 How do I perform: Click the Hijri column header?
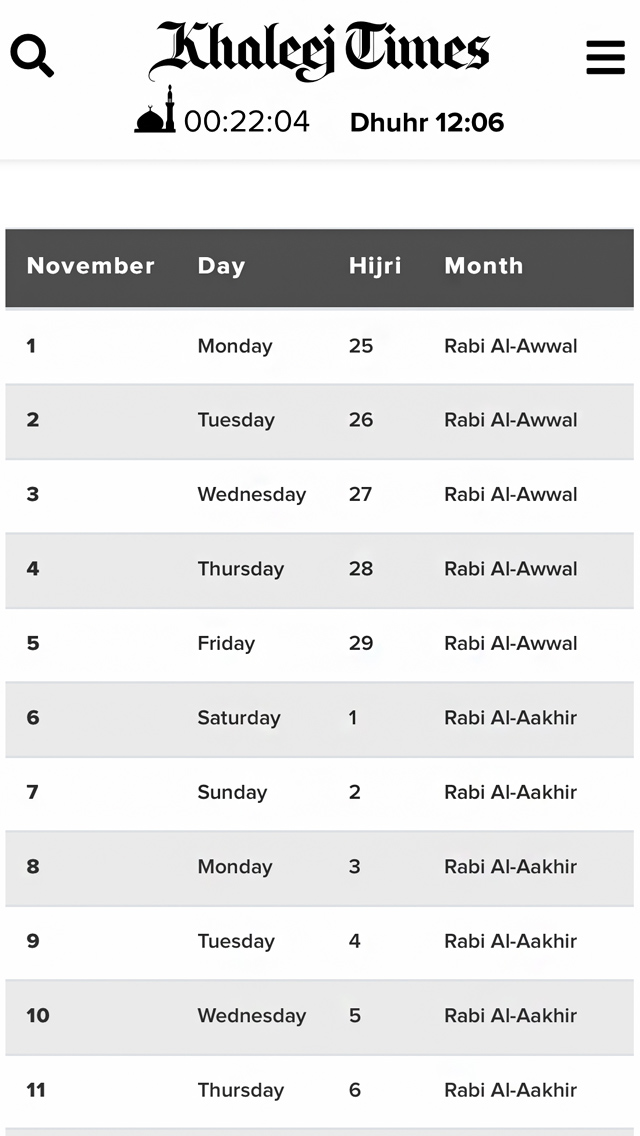(375, 266)
